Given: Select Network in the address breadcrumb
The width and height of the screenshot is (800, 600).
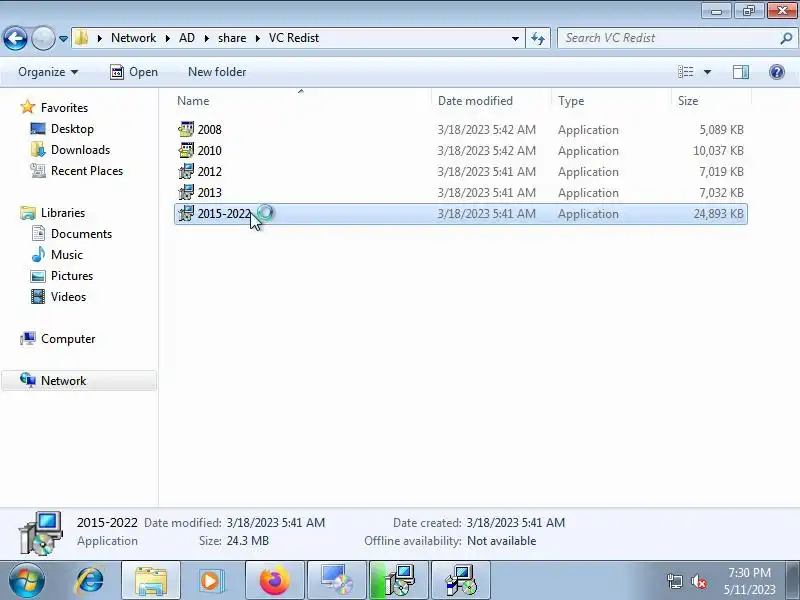Looking at the screenshot, I should tap(133, 38).
